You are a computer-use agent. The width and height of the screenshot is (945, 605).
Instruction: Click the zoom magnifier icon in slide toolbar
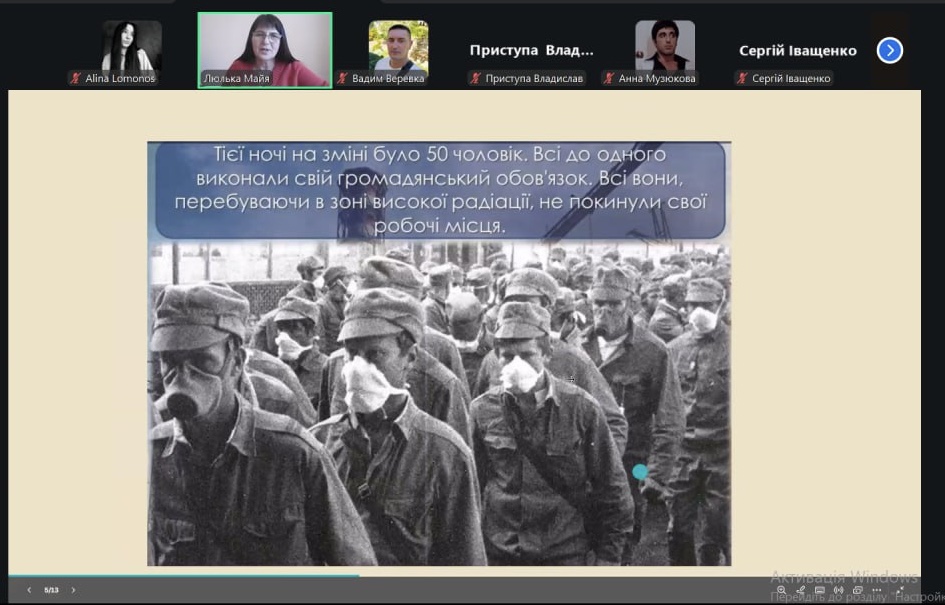pos(781,590)
